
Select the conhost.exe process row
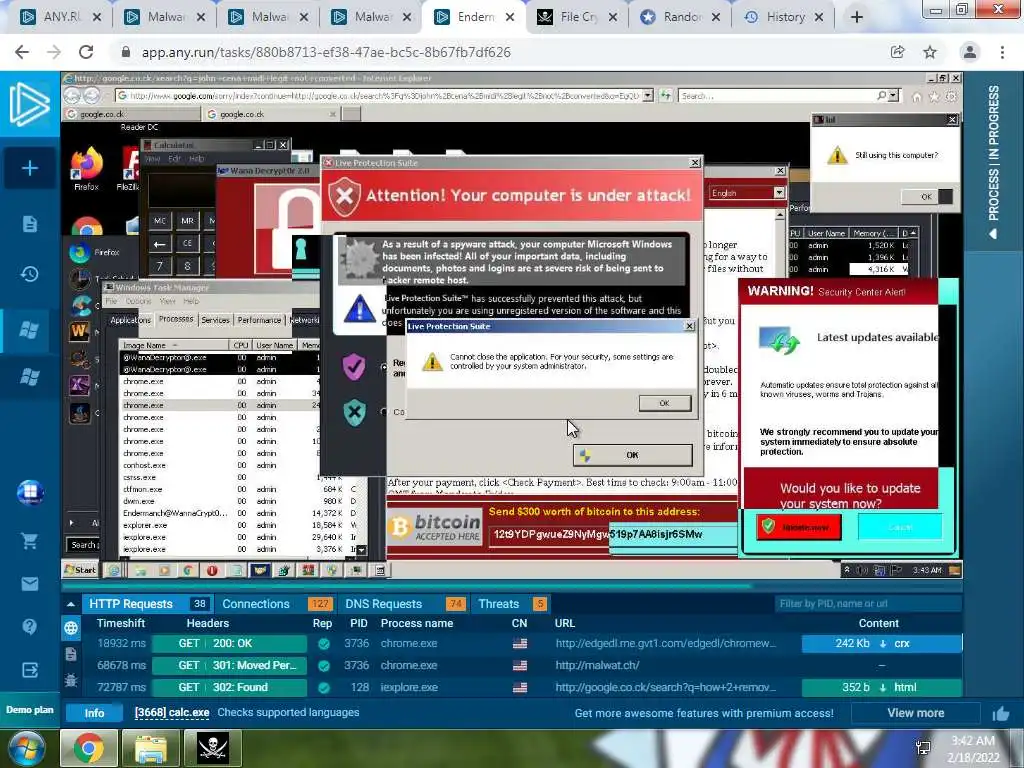pos(219,465)
